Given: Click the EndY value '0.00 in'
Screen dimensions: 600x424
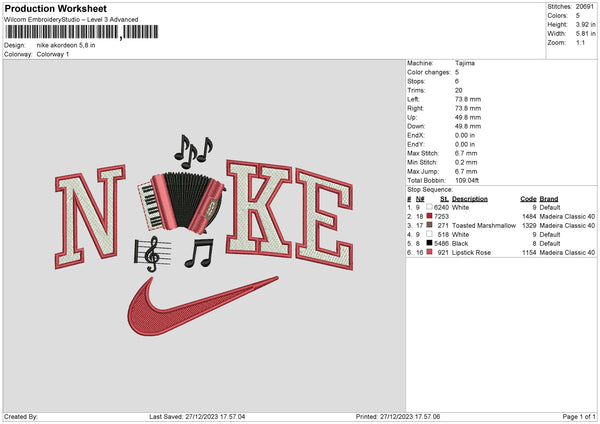Looking at the screenshot, I should pyautogui.click(x=465, y=144).
